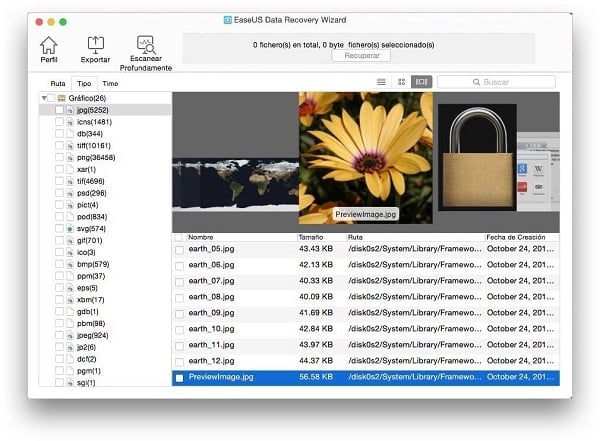The height and width of the screenshot is (441, 600).
Task: Check the jpg(5252) checkbox
Action: click(59, 110)
